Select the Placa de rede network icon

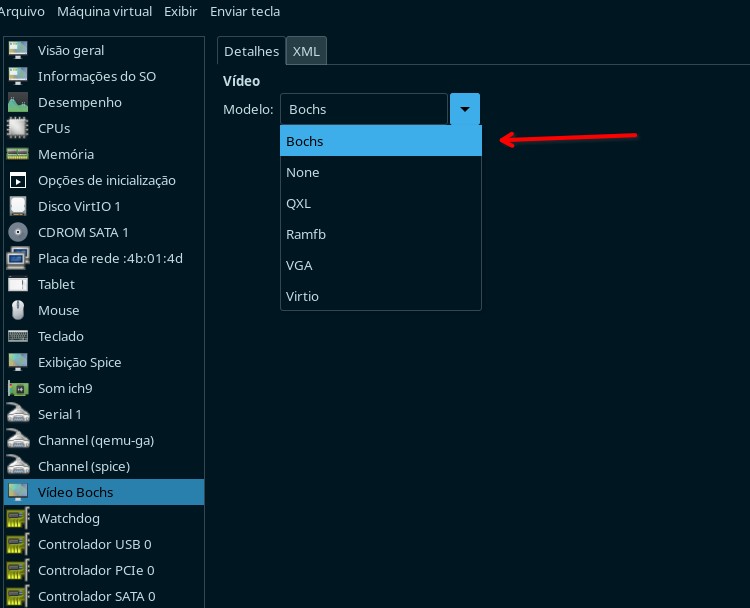pos(18,258)
